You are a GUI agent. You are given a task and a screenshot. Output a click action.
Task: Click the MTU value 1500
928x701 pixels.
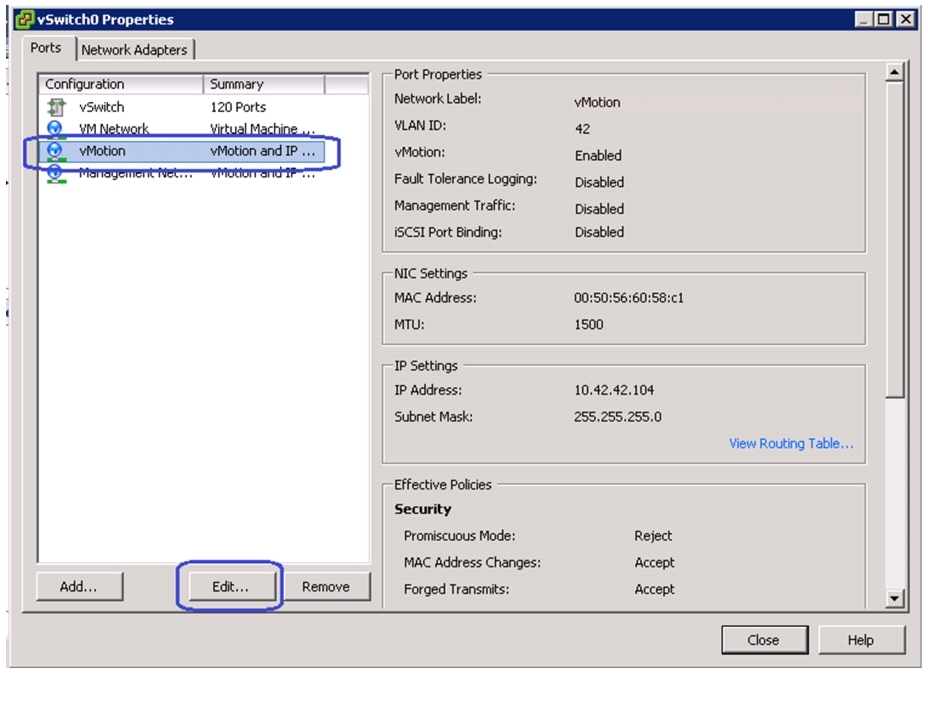[588, 324]
